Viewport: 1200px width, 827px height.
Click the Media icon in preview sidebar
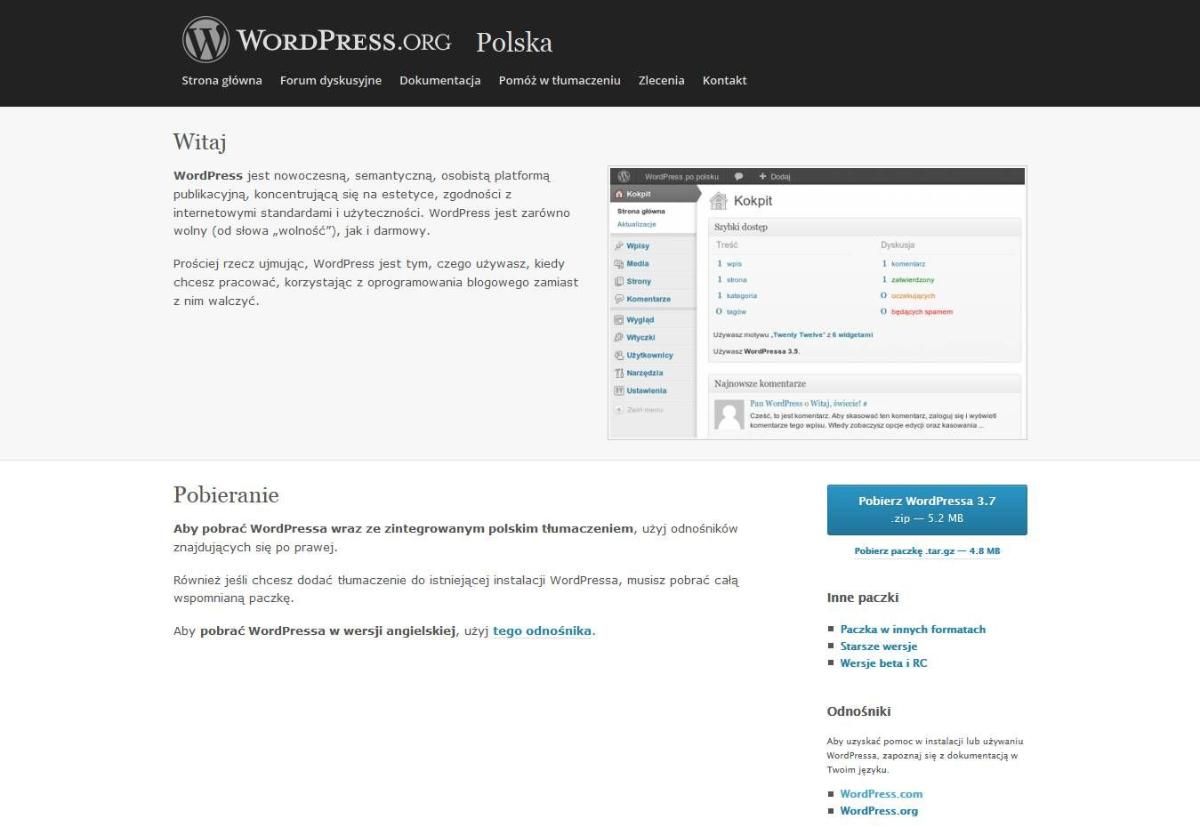coord(619,264)
